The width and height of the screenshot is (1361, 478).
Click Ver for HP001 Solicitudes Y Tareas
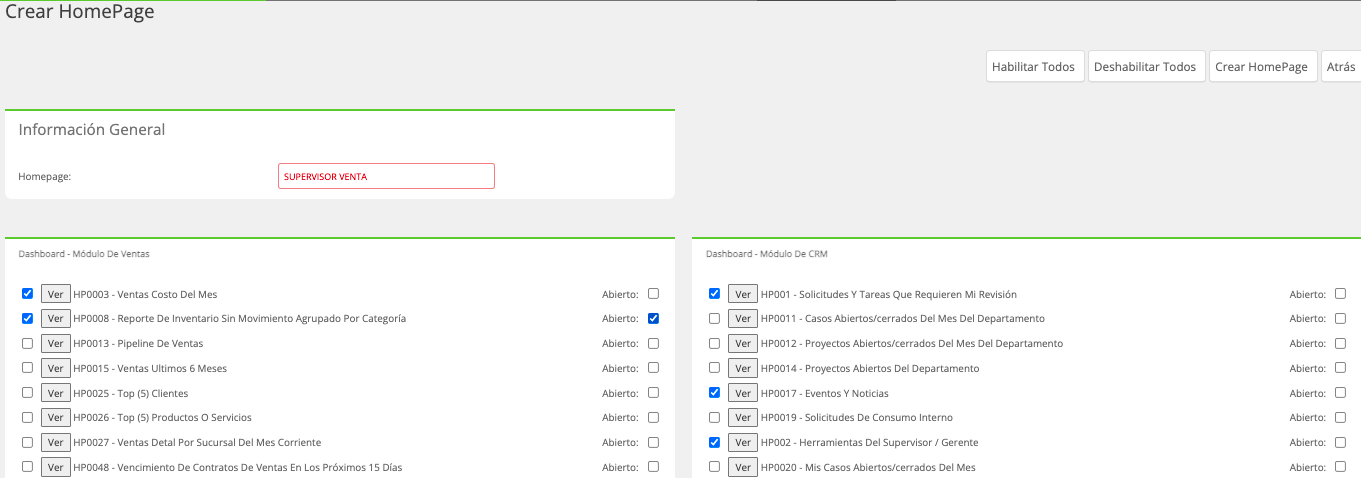pos(743,294)
